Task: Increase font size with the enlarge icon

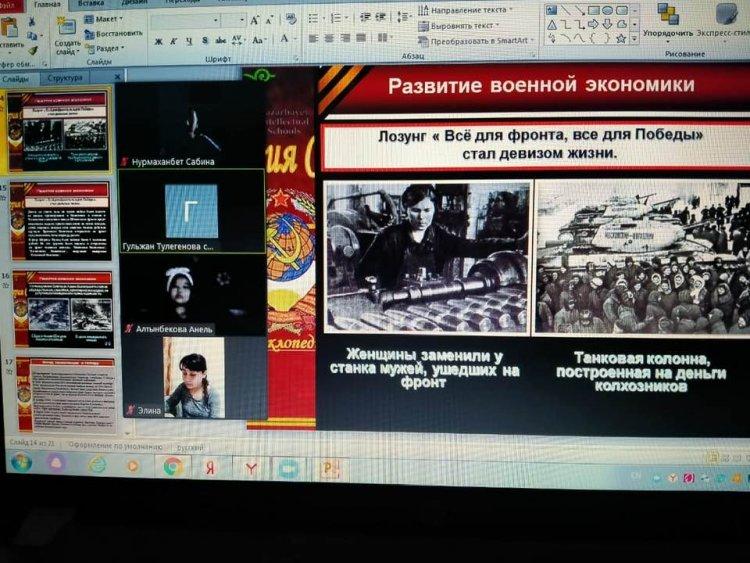Action: (x=255, y=20)
